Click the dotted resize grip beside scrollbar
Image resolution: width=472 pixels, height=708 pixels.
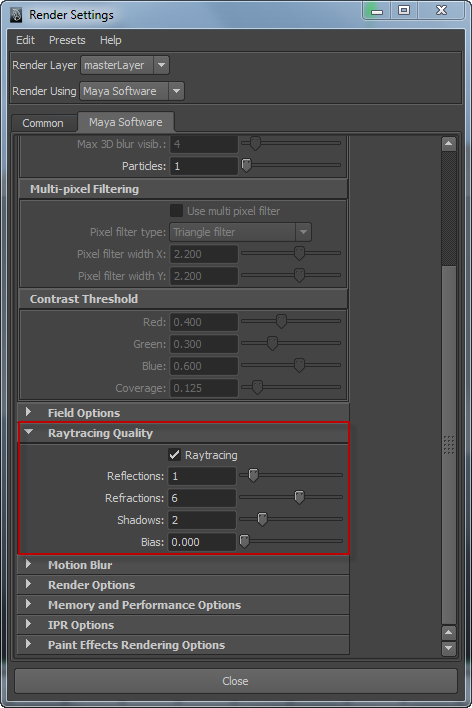(449, 445)
